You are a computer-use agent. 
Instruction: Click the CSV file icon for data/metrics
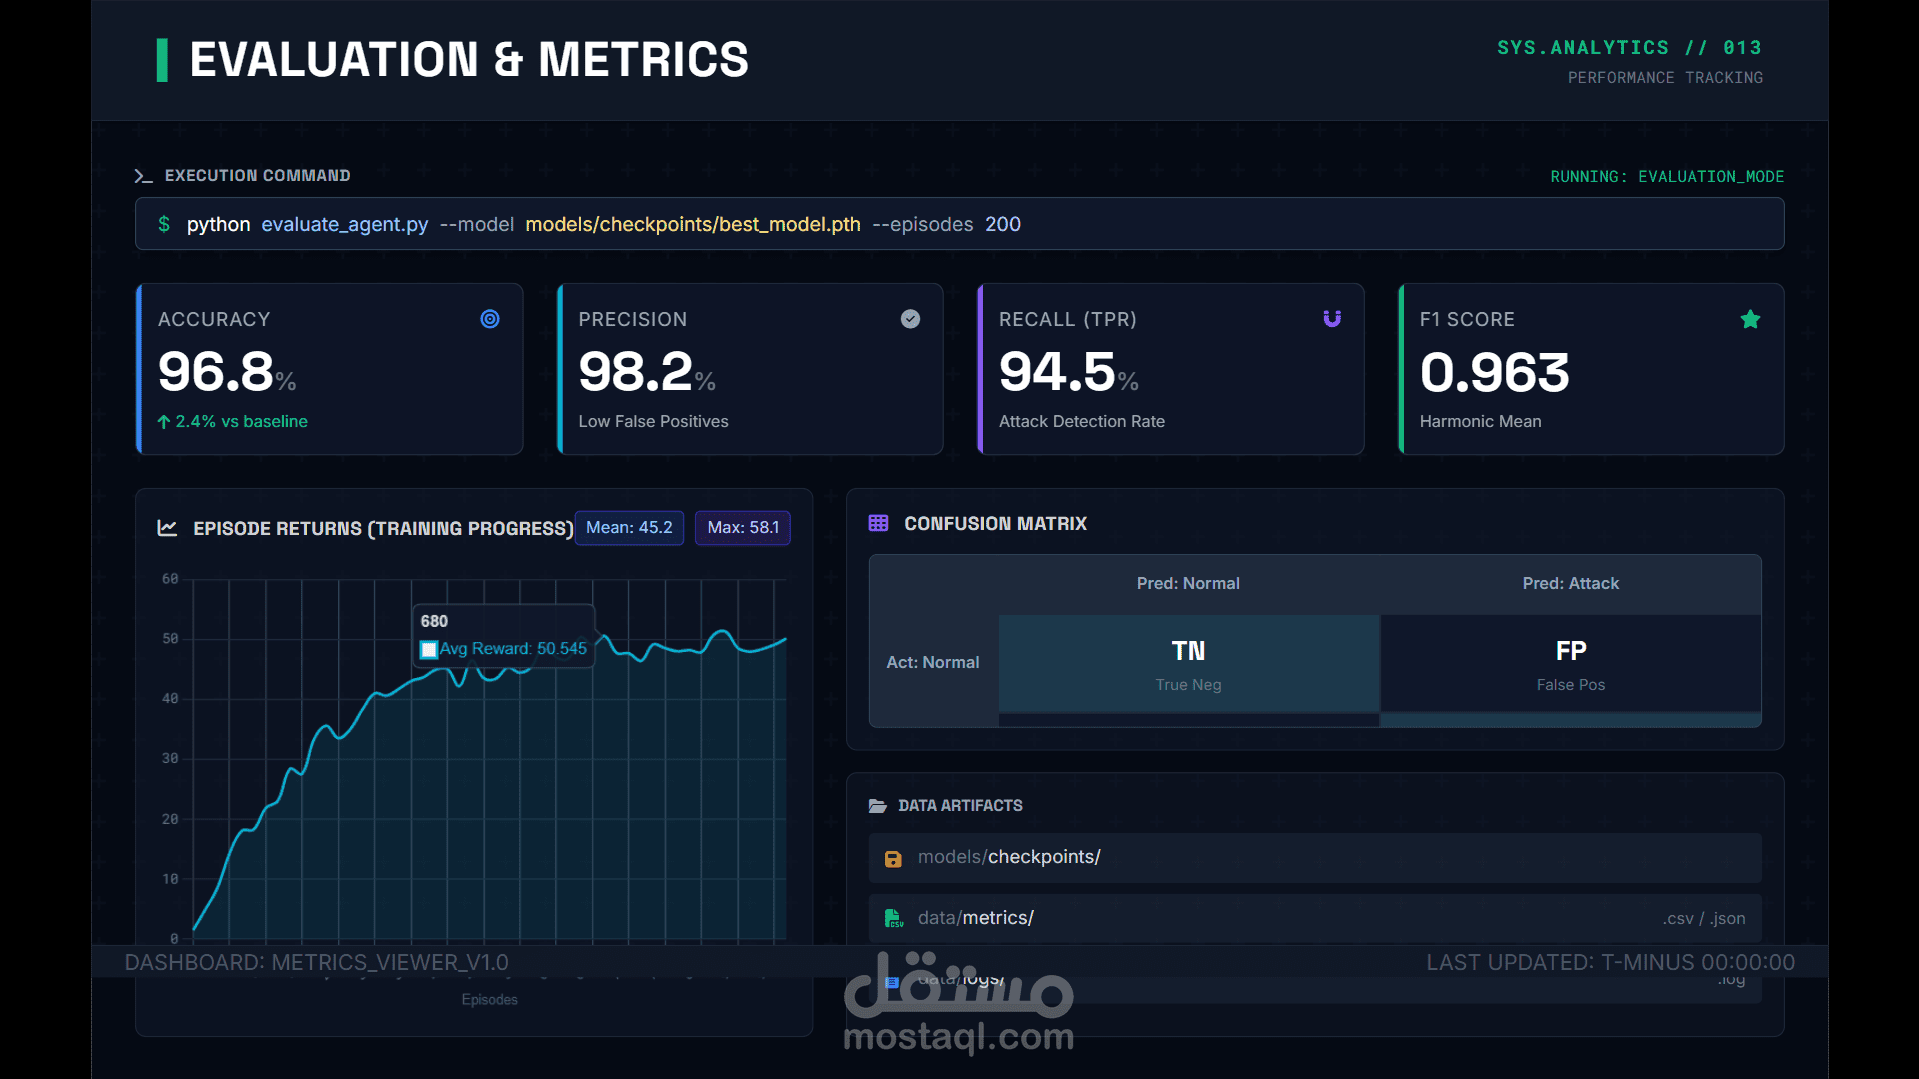point(894,918)
